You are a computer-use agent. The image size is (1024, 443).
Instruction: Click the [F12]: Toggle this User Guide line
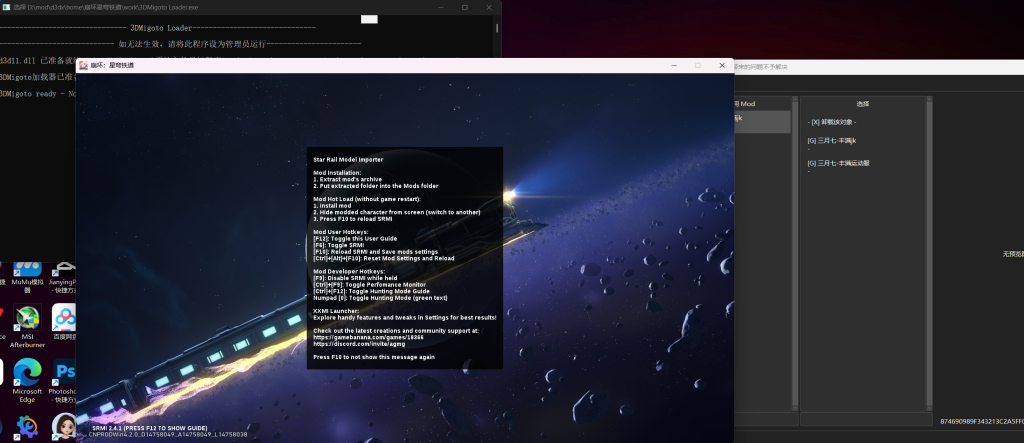coord(355,238)
